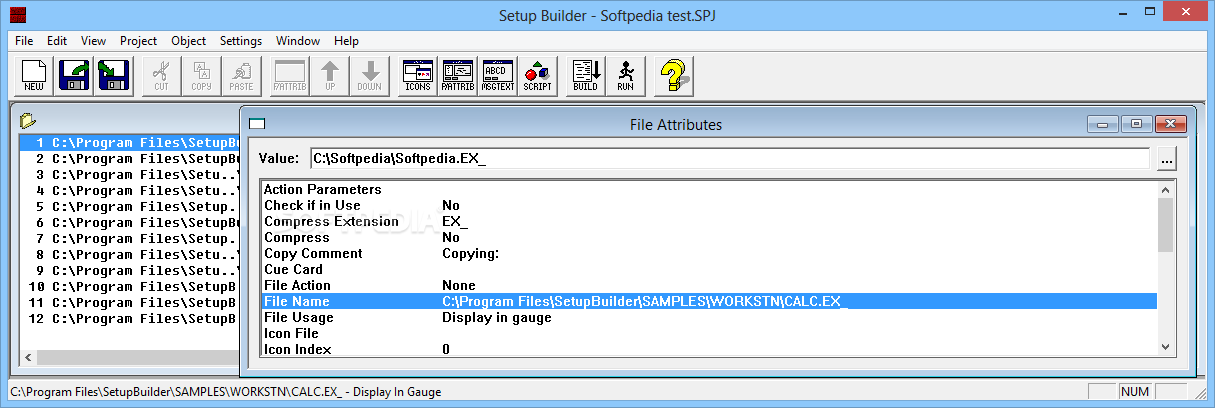
Task: Click the attributes list vertical scrollbar thumb
Action: click(x=1165, y=225)
